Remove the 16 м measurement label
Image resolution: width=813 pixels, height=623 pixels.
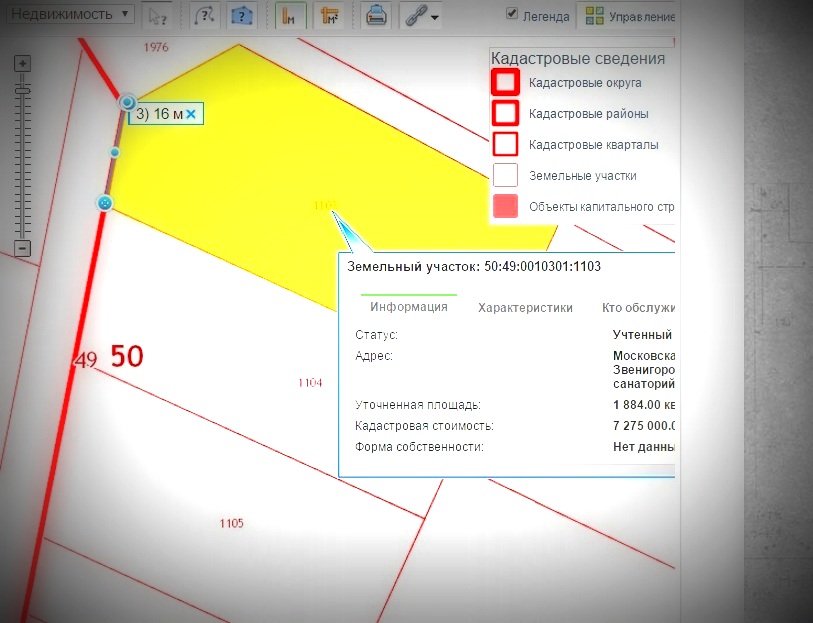pos(190,115)
